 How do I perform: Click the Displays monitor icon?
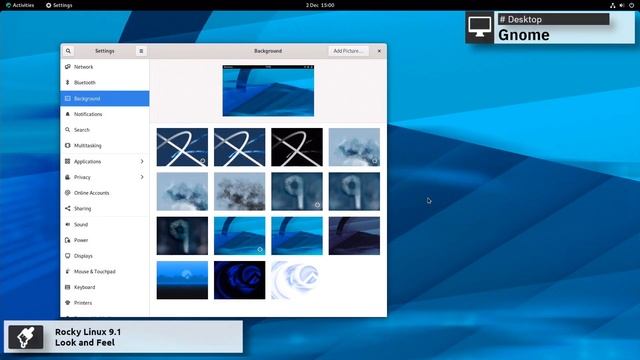coord(68,256)
